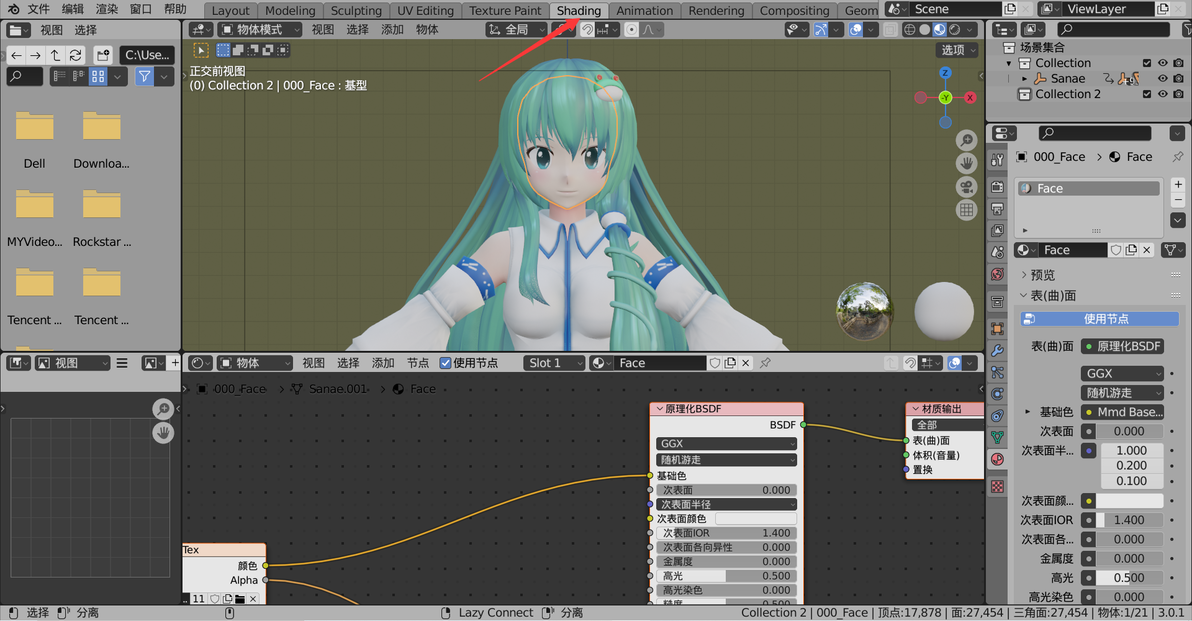Screen dimensions: 1192x621
Task: Open Tool properties tab icon
Action: (997, 160)
